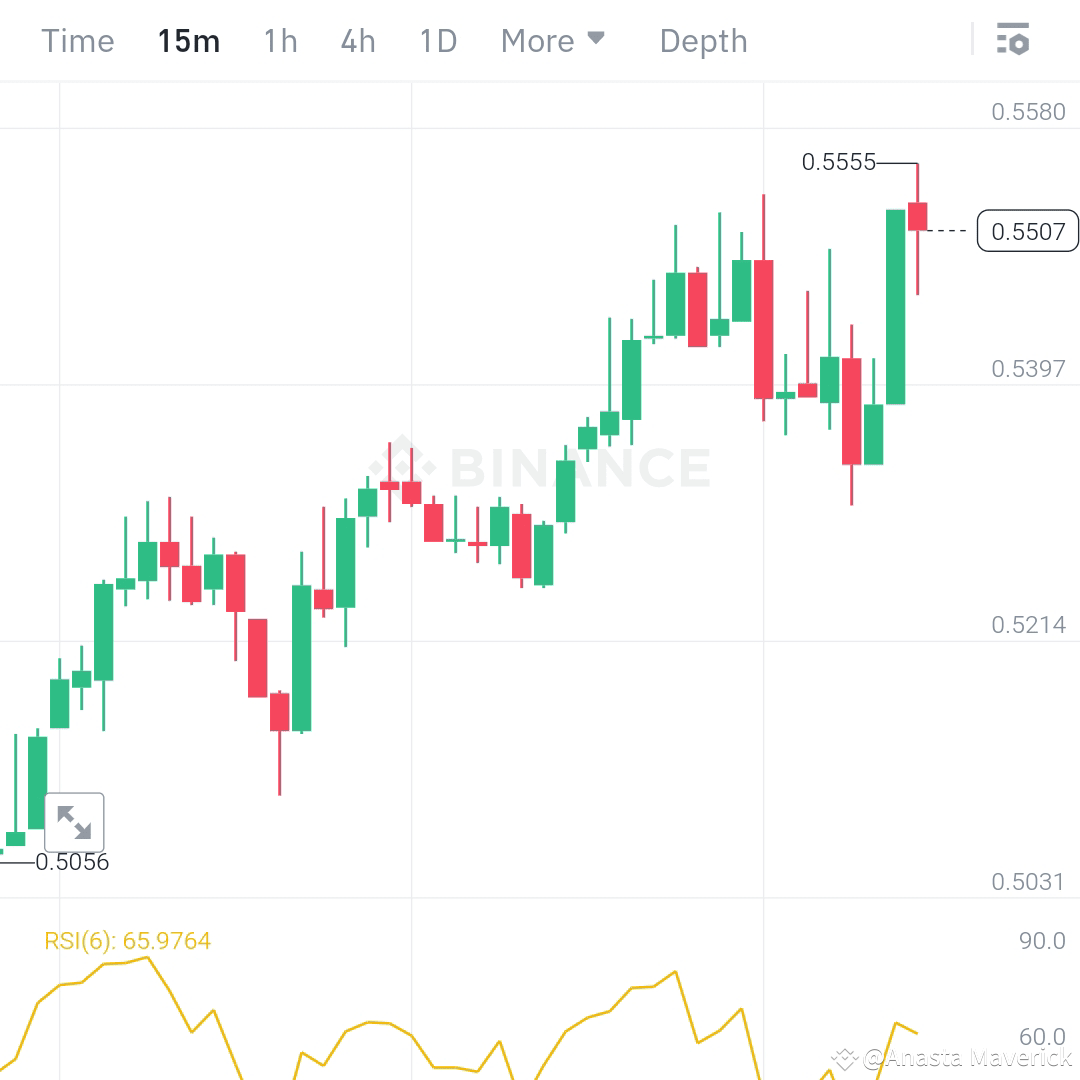1080x1080 pixels.
Task: Select the 4h candlestick interval
Action: click(x=357, y=40)
